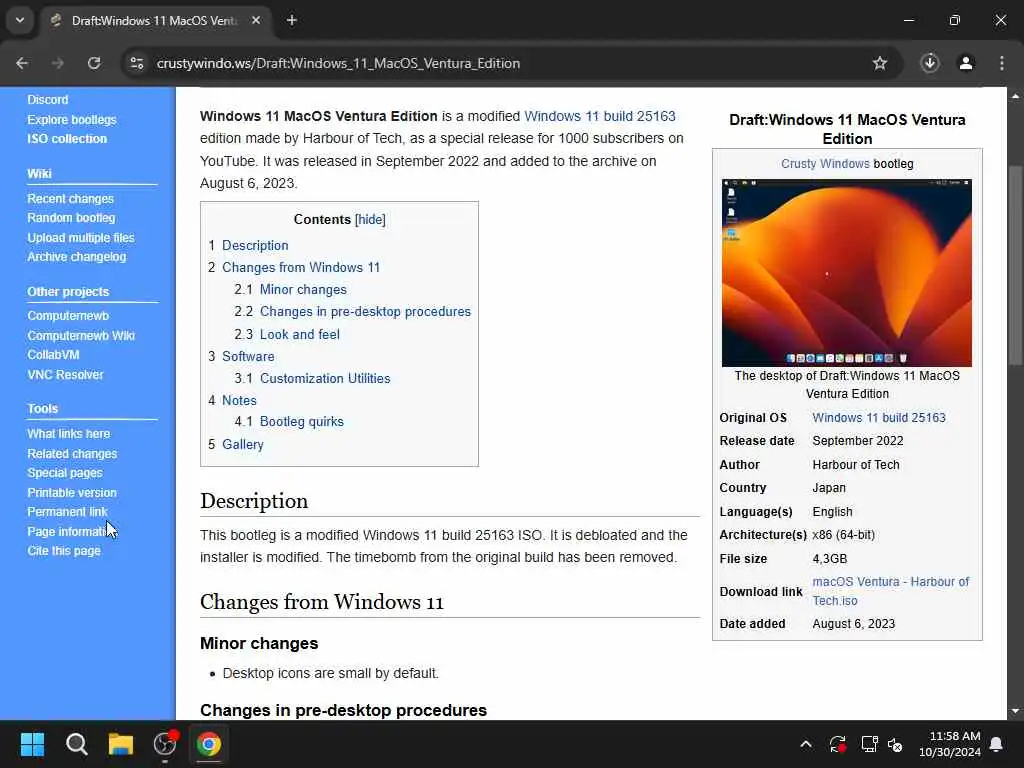Viewport: 1024px width, 768px height.
Task: Open the Windows Start menu
Action: (x=32, y=744)
